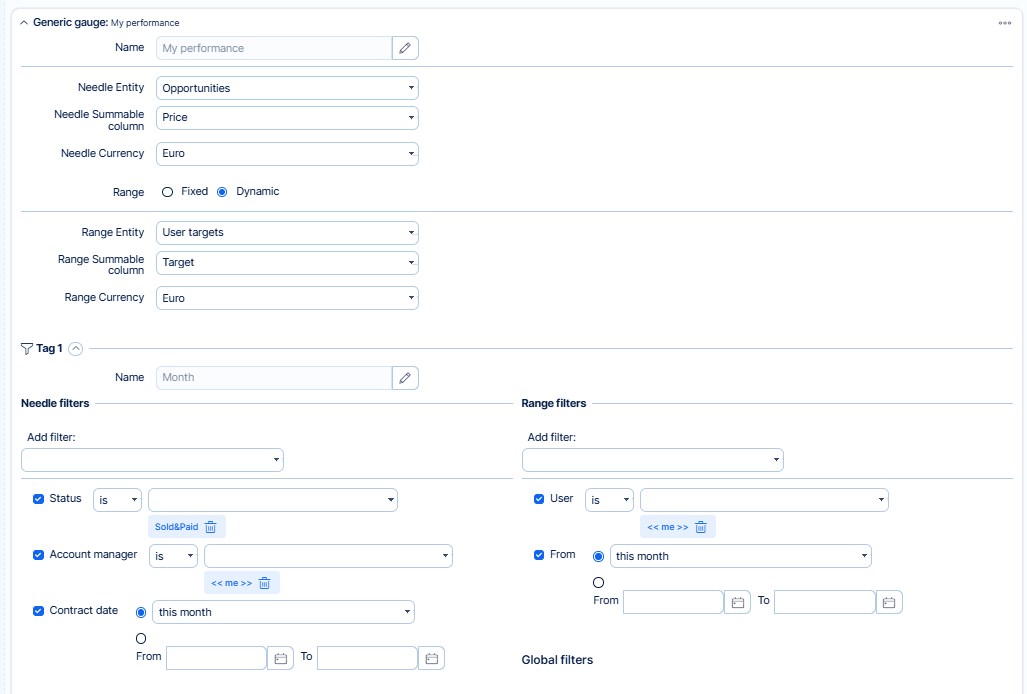Click the Contract date From input field

click(216, 658)
